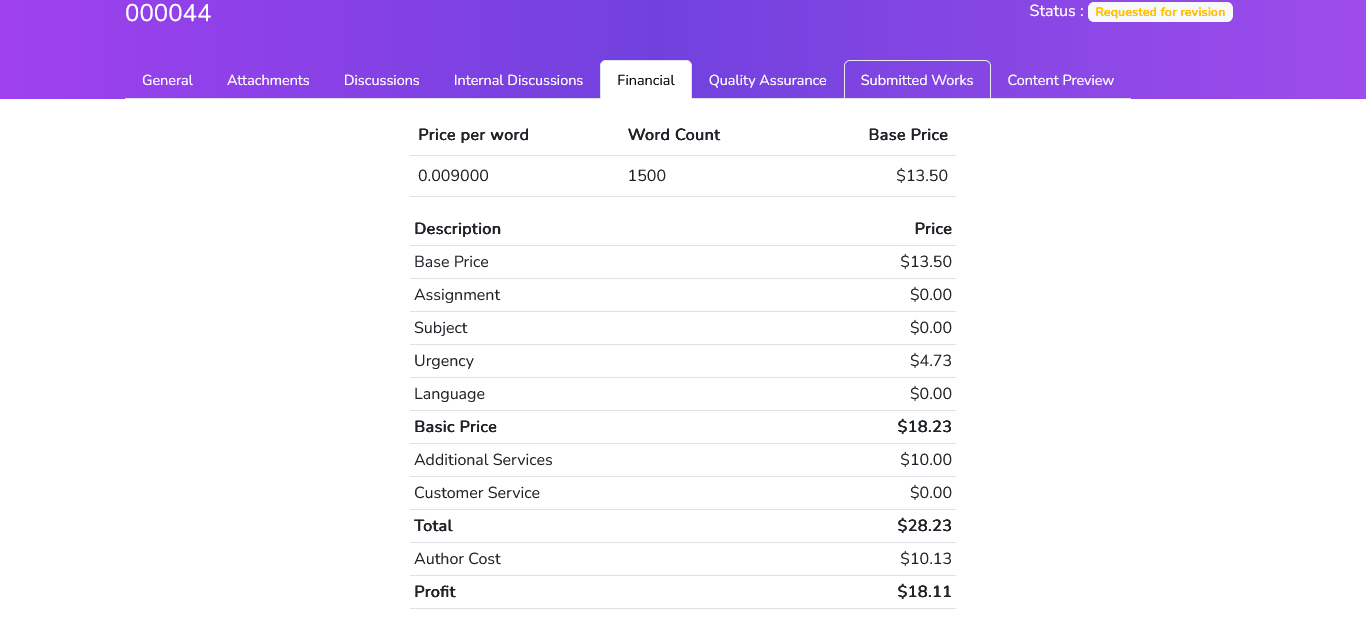Click order number 000044 heading
Viewport: 1366px width, 643px height.
coord(168,14)
